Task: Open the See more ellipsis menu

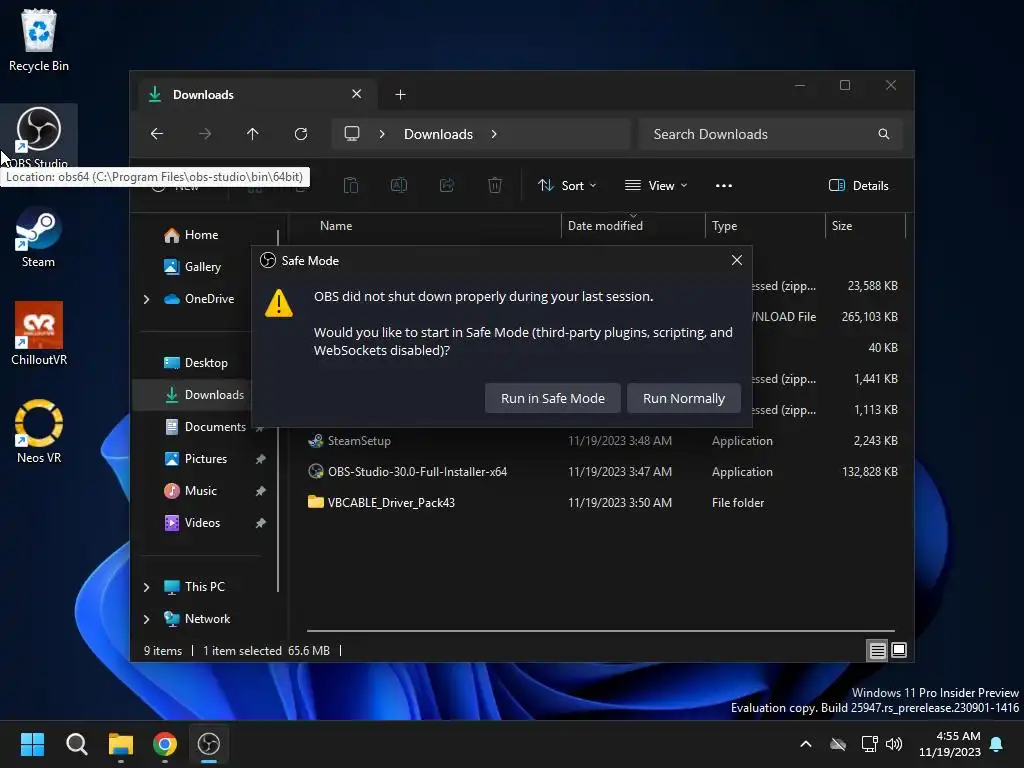Action: (724, 185)
